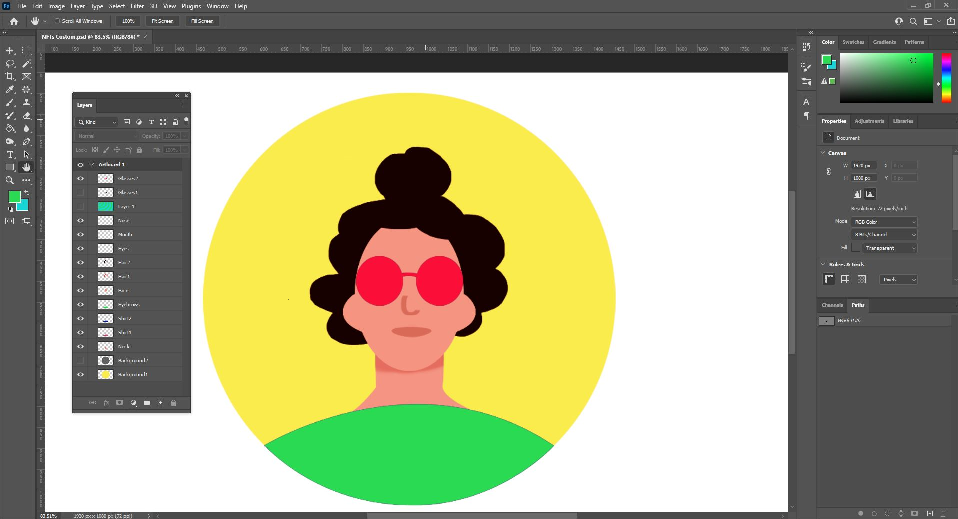Click the trash icon in Layers panel

[x=174, y=403]
